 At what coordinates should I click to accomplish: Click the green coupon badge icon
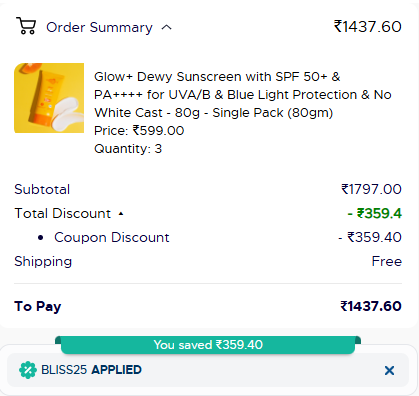[28, 370]
